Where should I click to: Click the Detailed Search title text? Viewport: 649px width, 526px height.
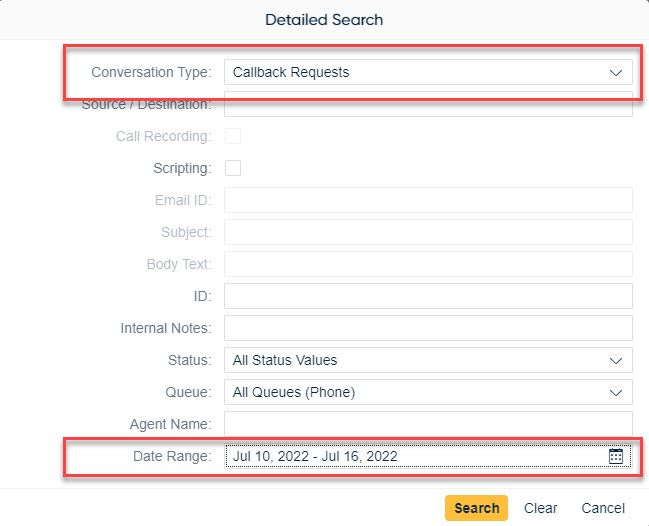click(324, 19)
